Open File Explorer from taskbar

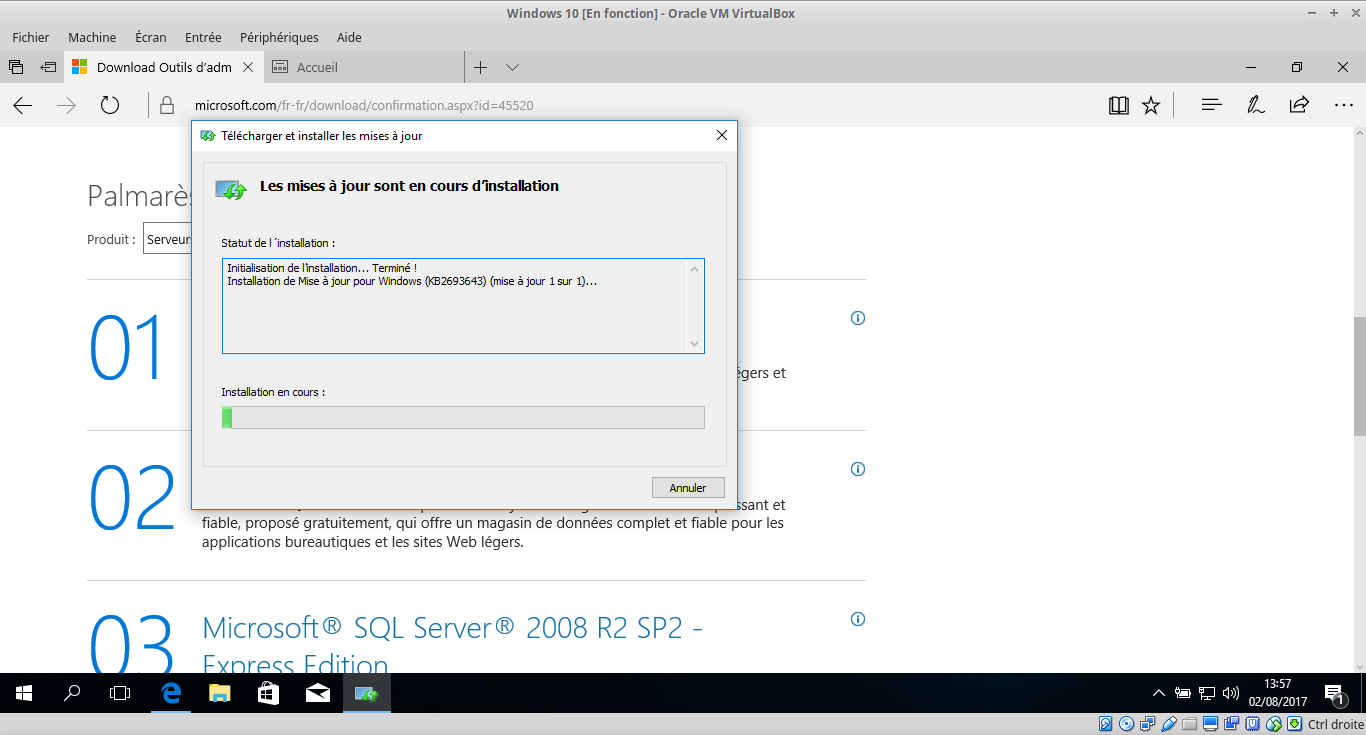coord(219,693)
